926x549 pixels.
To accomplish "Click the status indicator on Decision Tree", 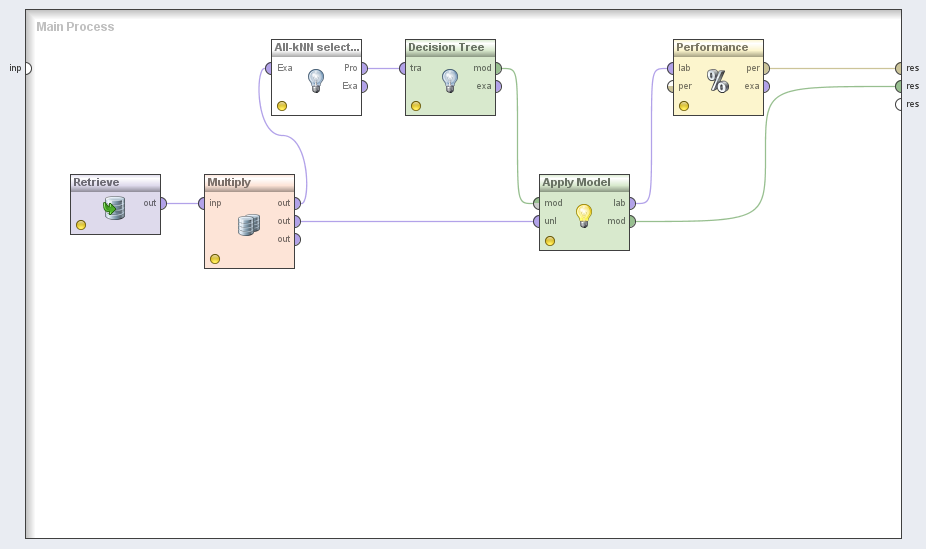I will click(416, 106).
